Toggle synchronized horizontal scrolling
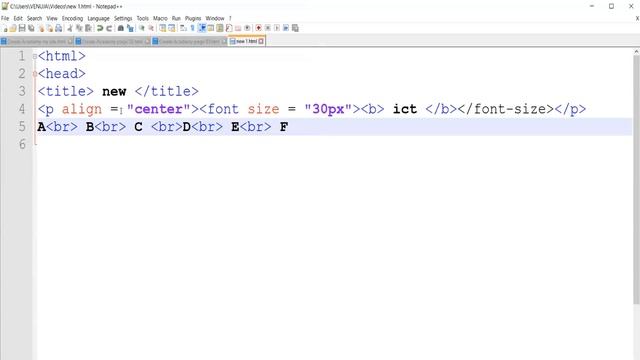 coord(171,28)
